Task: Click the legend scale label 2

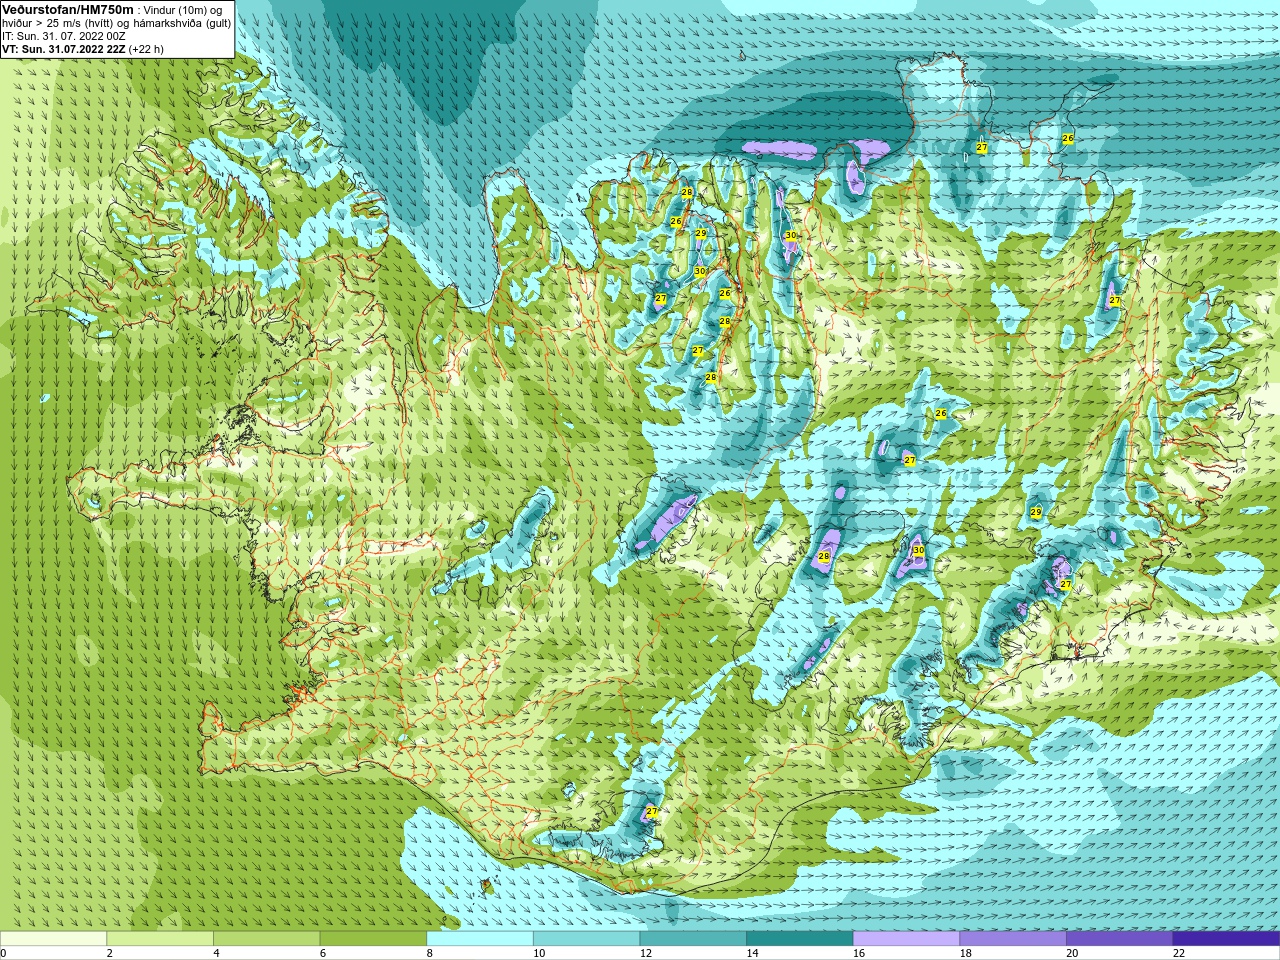Action: [x=110, y=953]
